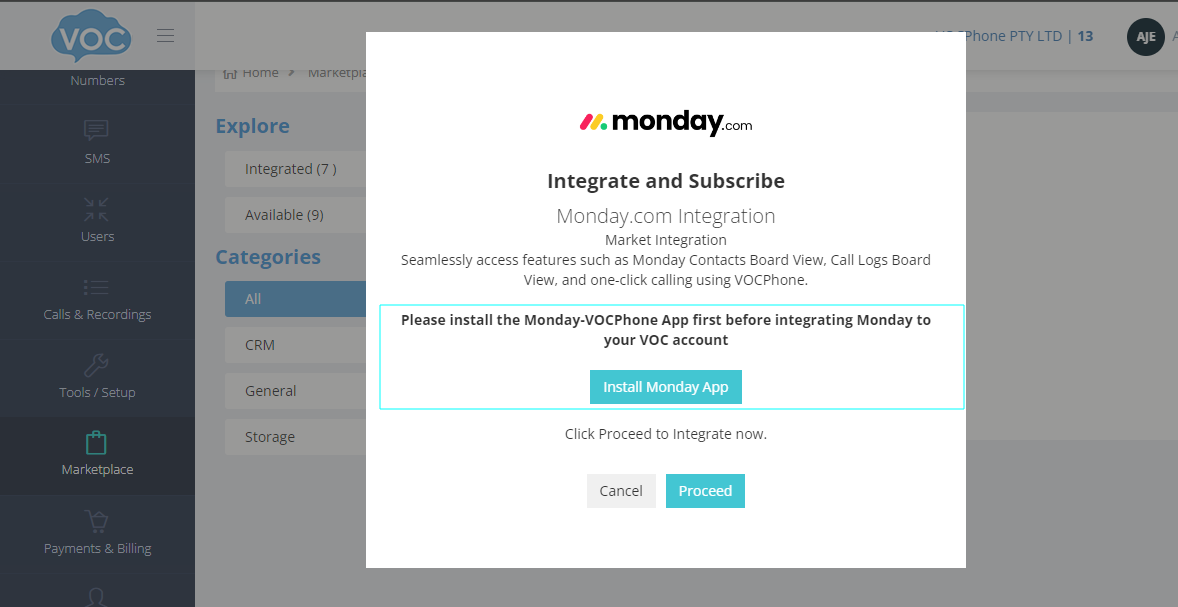Click the Calls & Recordings list icon
This screenshot has width=1178, height=607.
pyautogui.click(x=97, y=288)
